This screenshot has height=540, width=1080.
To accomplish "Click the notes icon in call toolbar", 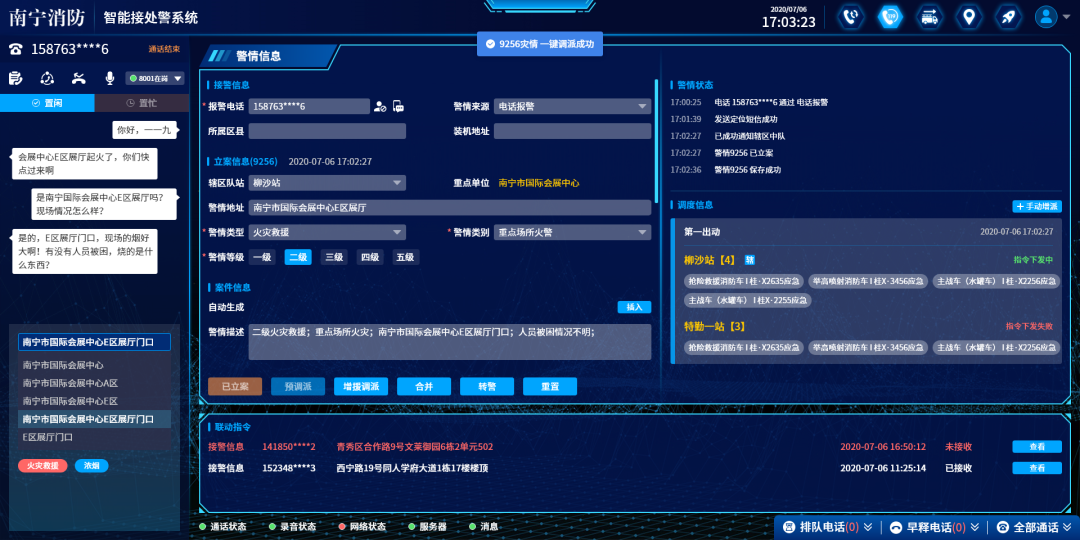I will point(16,78).
